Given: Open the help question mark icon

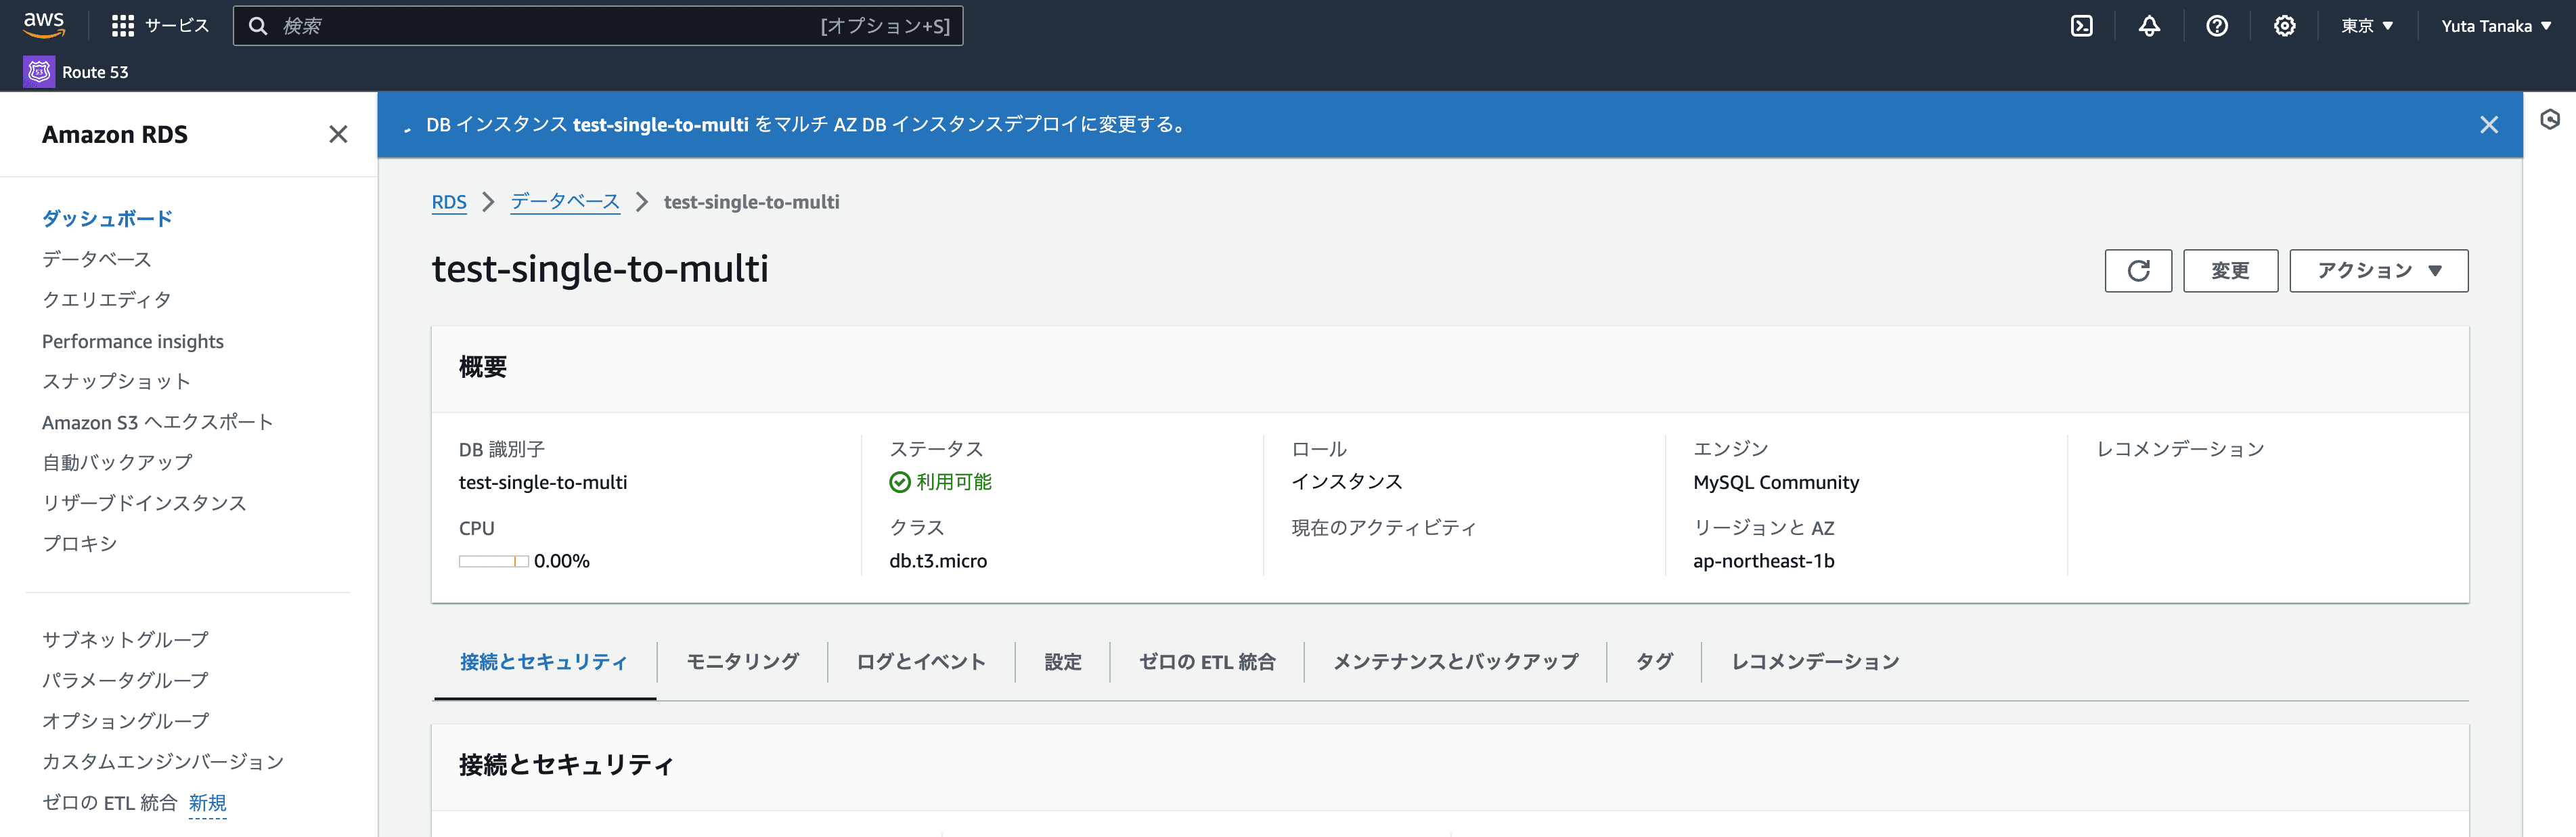Looking at the screenshot, I should pos(2217,26).
